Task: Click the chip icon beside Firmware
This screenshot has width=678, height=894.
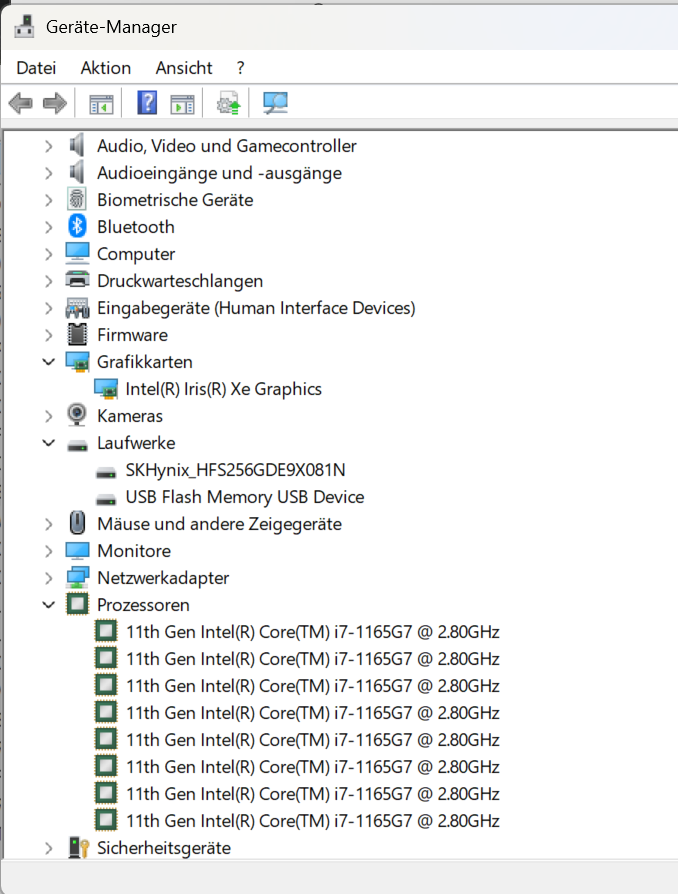Action: pyautogui.click(x=77, y=335)
